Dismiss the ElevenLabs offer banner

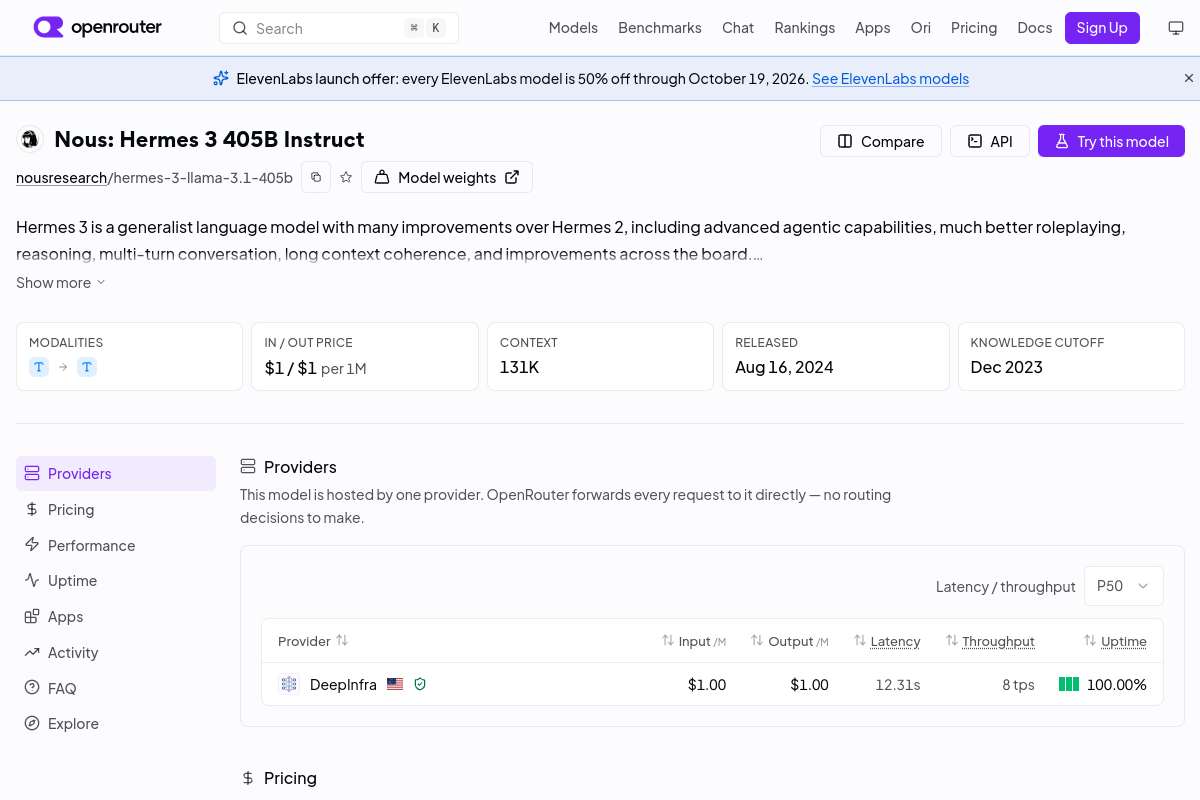(x=1189, y=78)
